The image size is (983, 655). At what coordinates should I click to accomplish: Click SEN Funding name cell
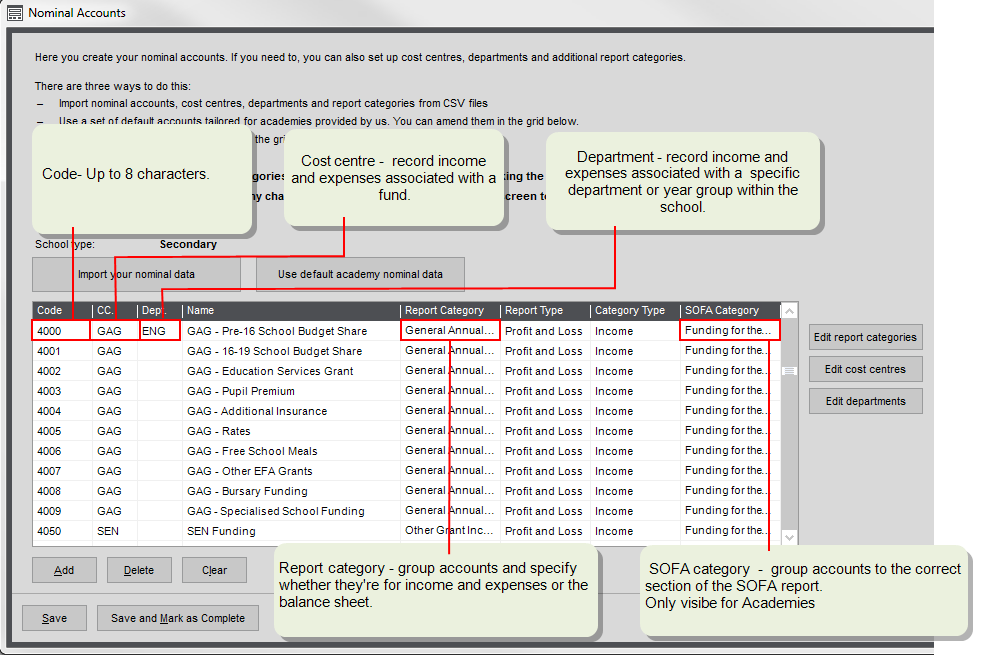click(x=291, y=532)
